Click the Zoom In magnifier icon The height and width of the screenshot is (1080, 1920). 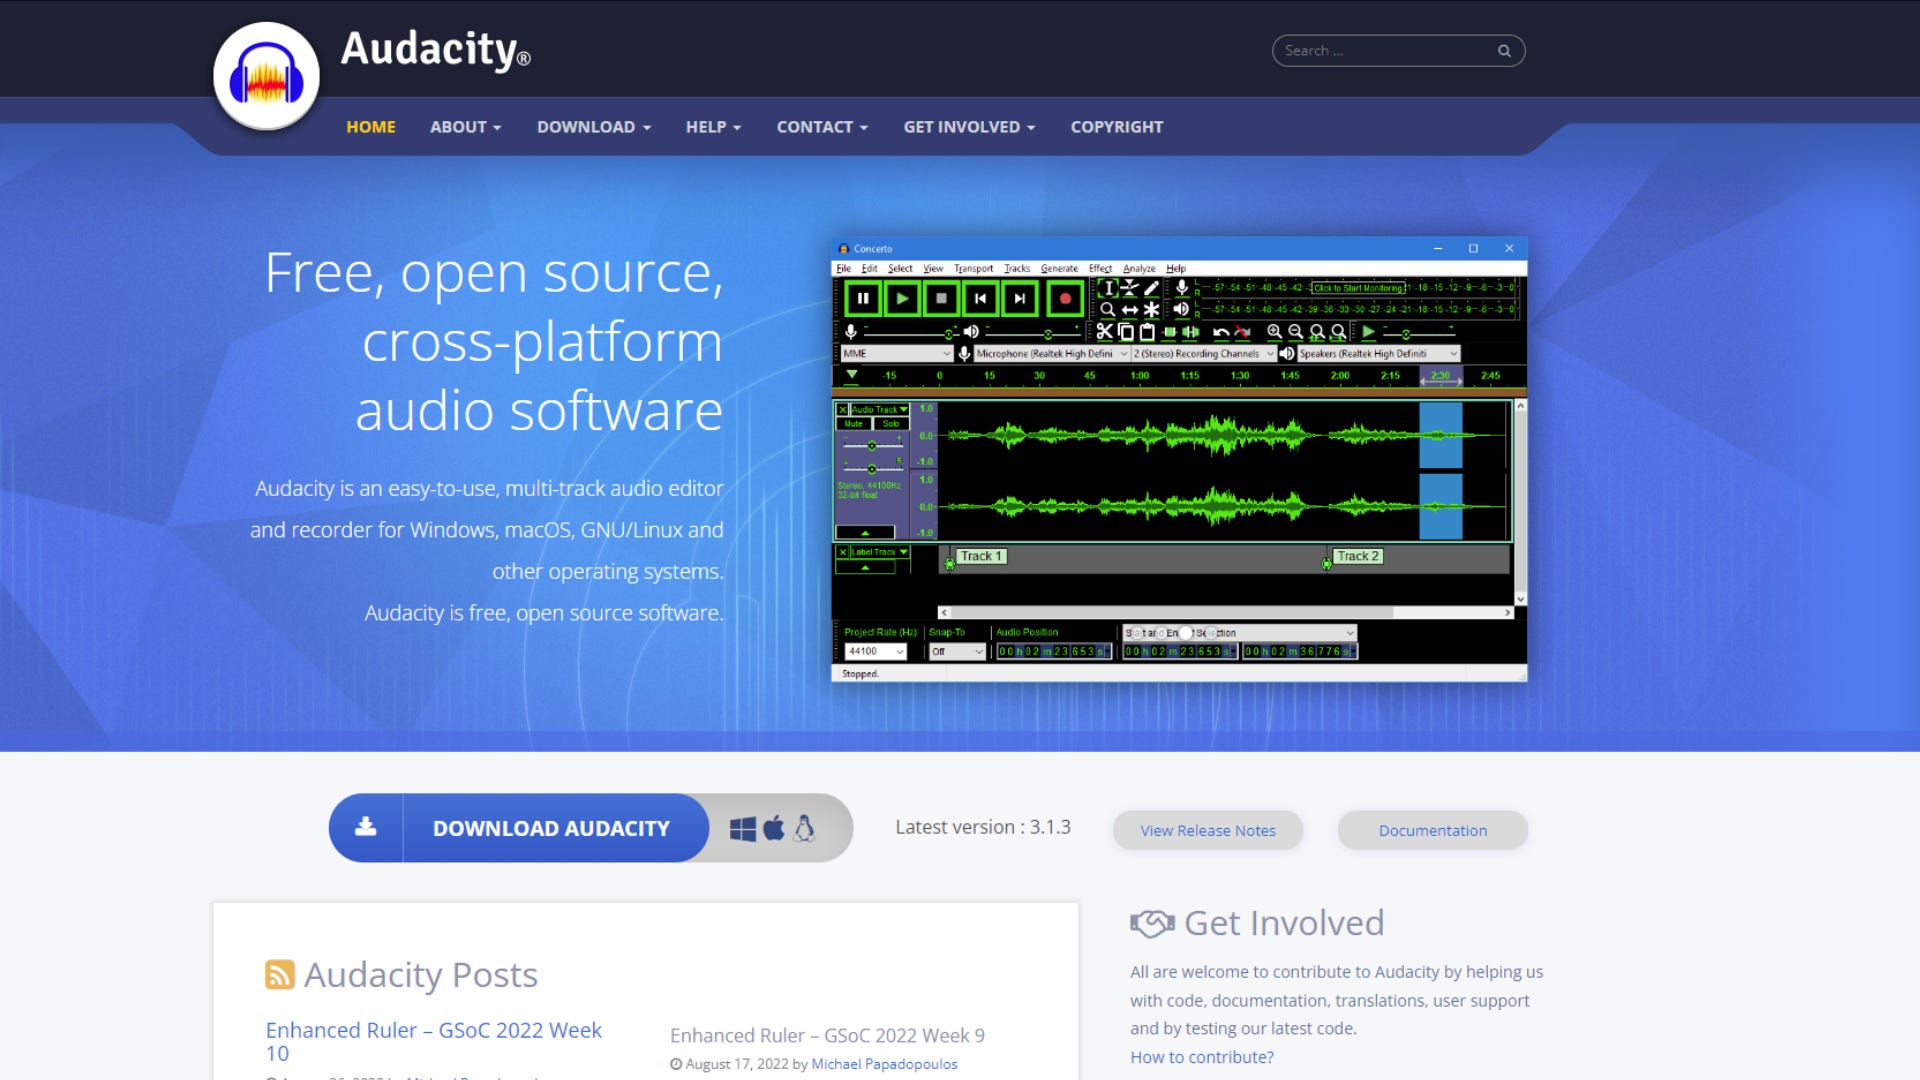(x=1274, y=332)
